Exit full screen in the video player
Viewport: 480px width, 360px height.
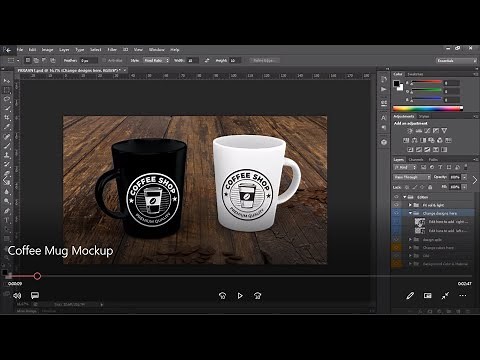[x=445, y=296]
